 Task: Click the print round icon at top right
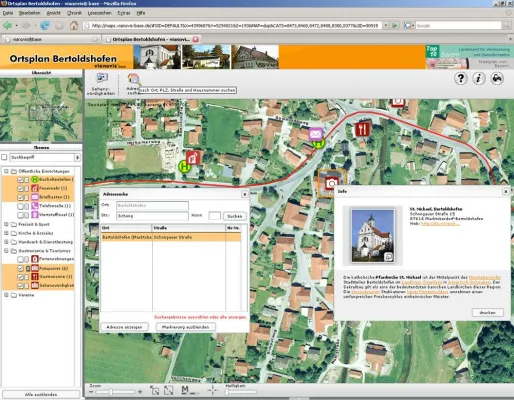[497, 79]
